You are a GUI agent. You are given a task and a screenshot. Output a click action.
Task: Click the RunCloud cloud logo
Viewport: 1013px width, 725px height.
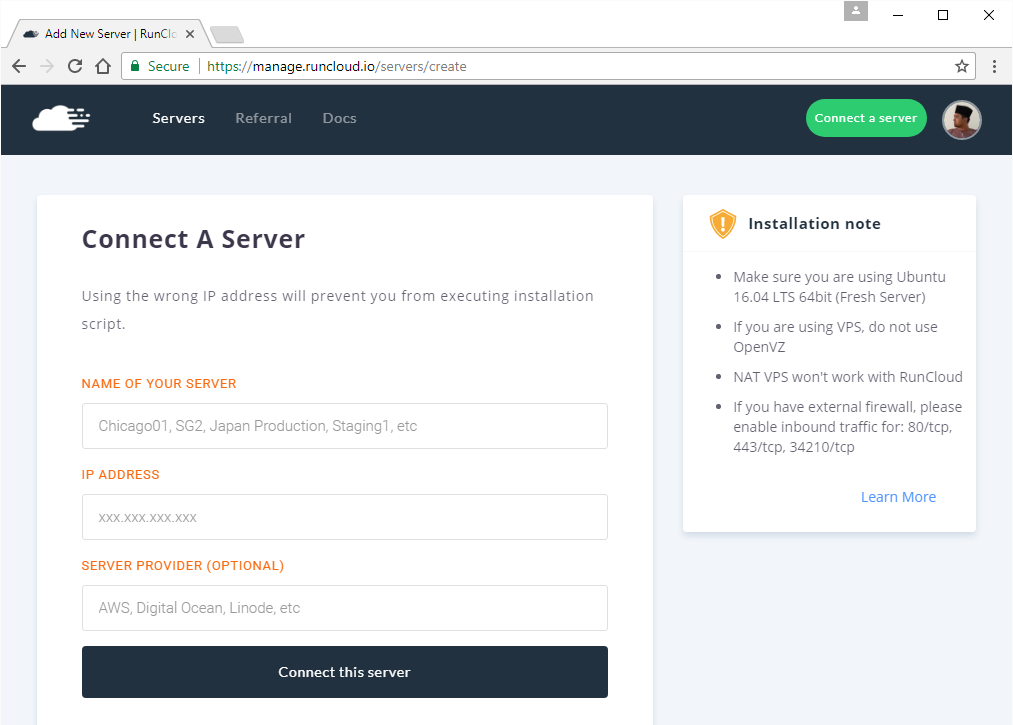[x=61, y=119]
